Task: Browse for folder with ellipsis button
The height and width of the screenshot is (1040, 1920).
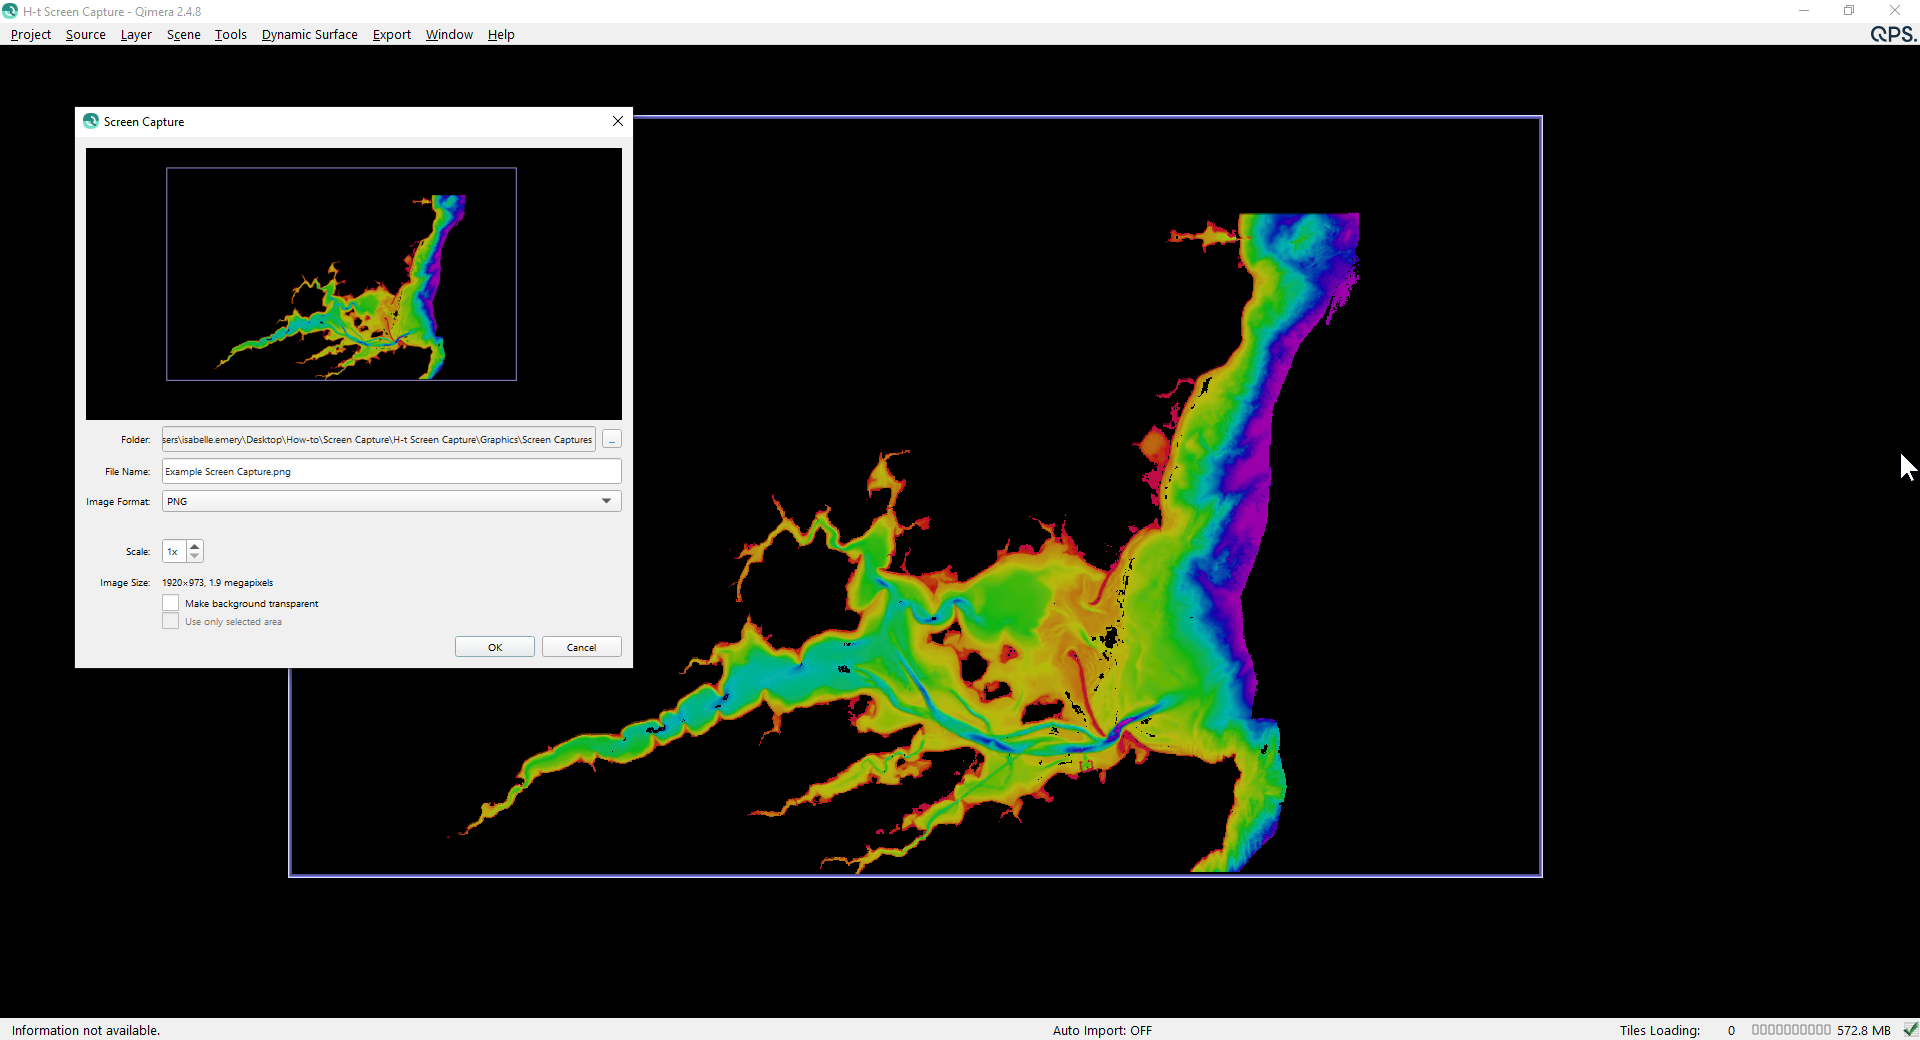Action: tap(612, 440)
